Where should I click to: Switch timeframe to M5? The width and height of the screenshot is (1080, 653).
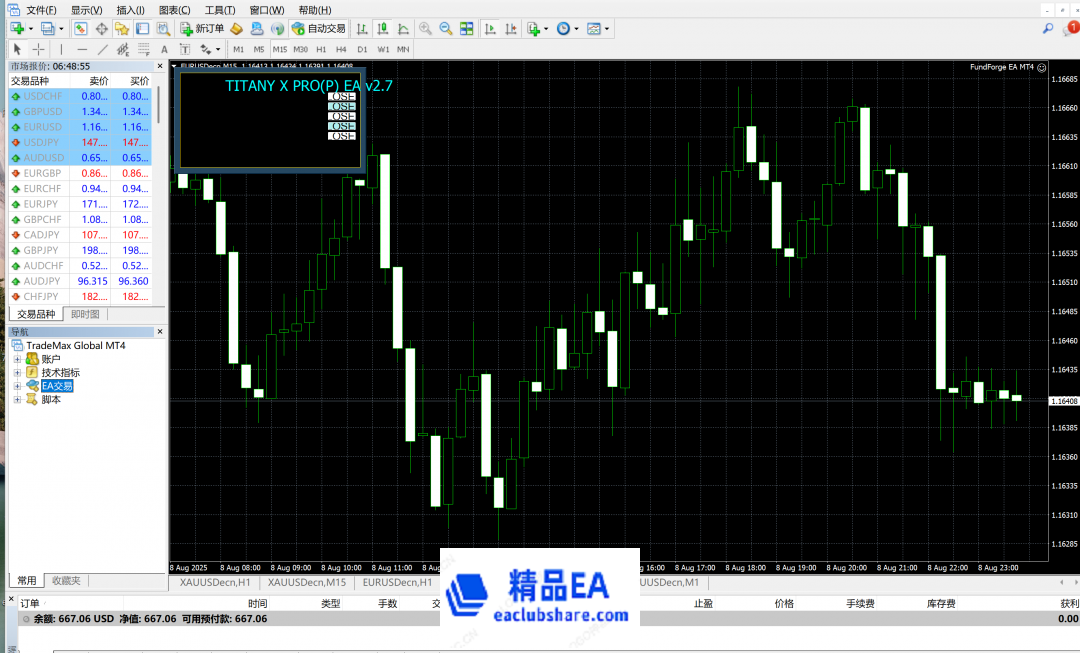coord(259,49)
